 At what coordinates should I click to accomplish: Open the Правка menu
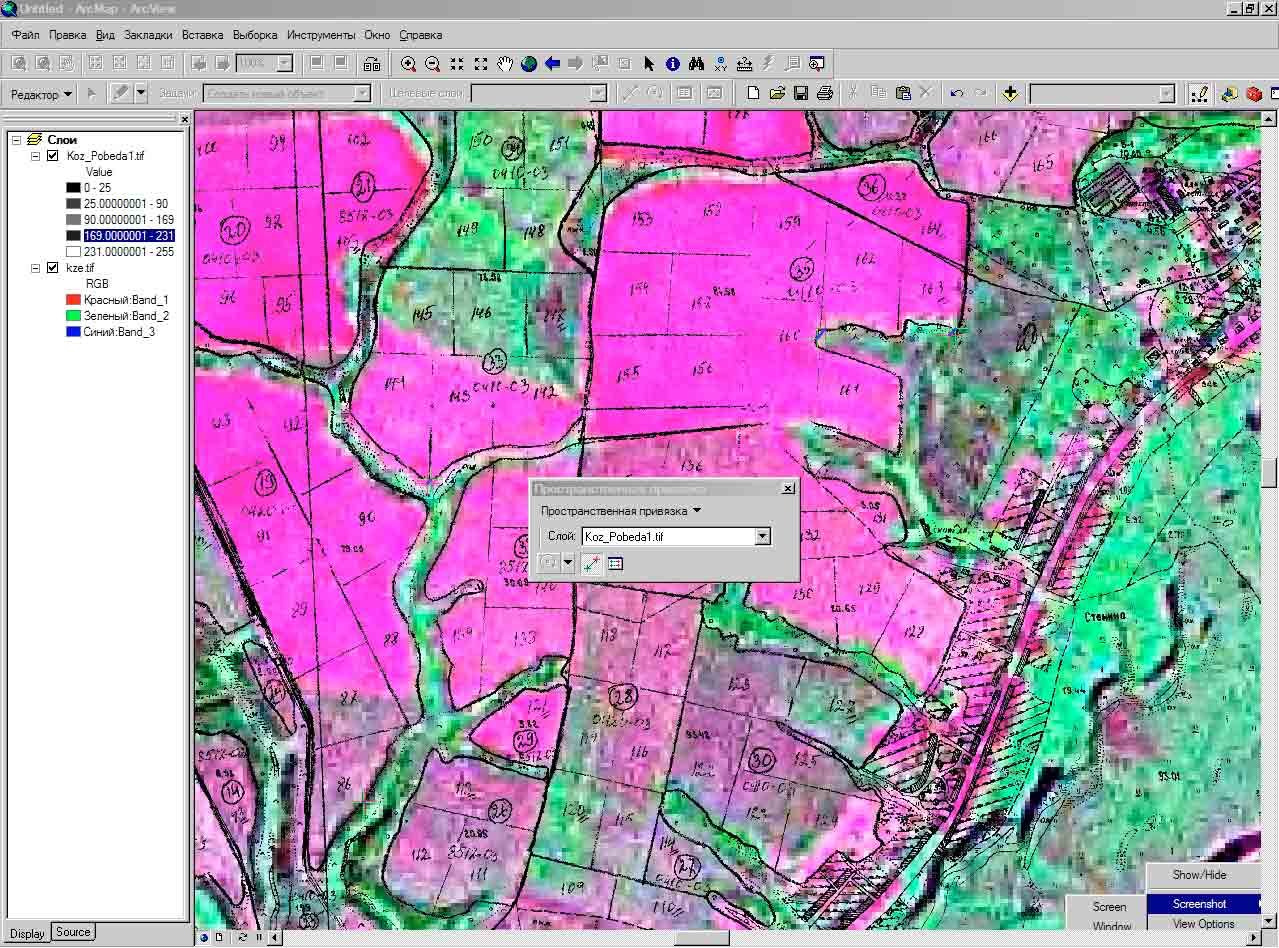click(x=67, y=34)
